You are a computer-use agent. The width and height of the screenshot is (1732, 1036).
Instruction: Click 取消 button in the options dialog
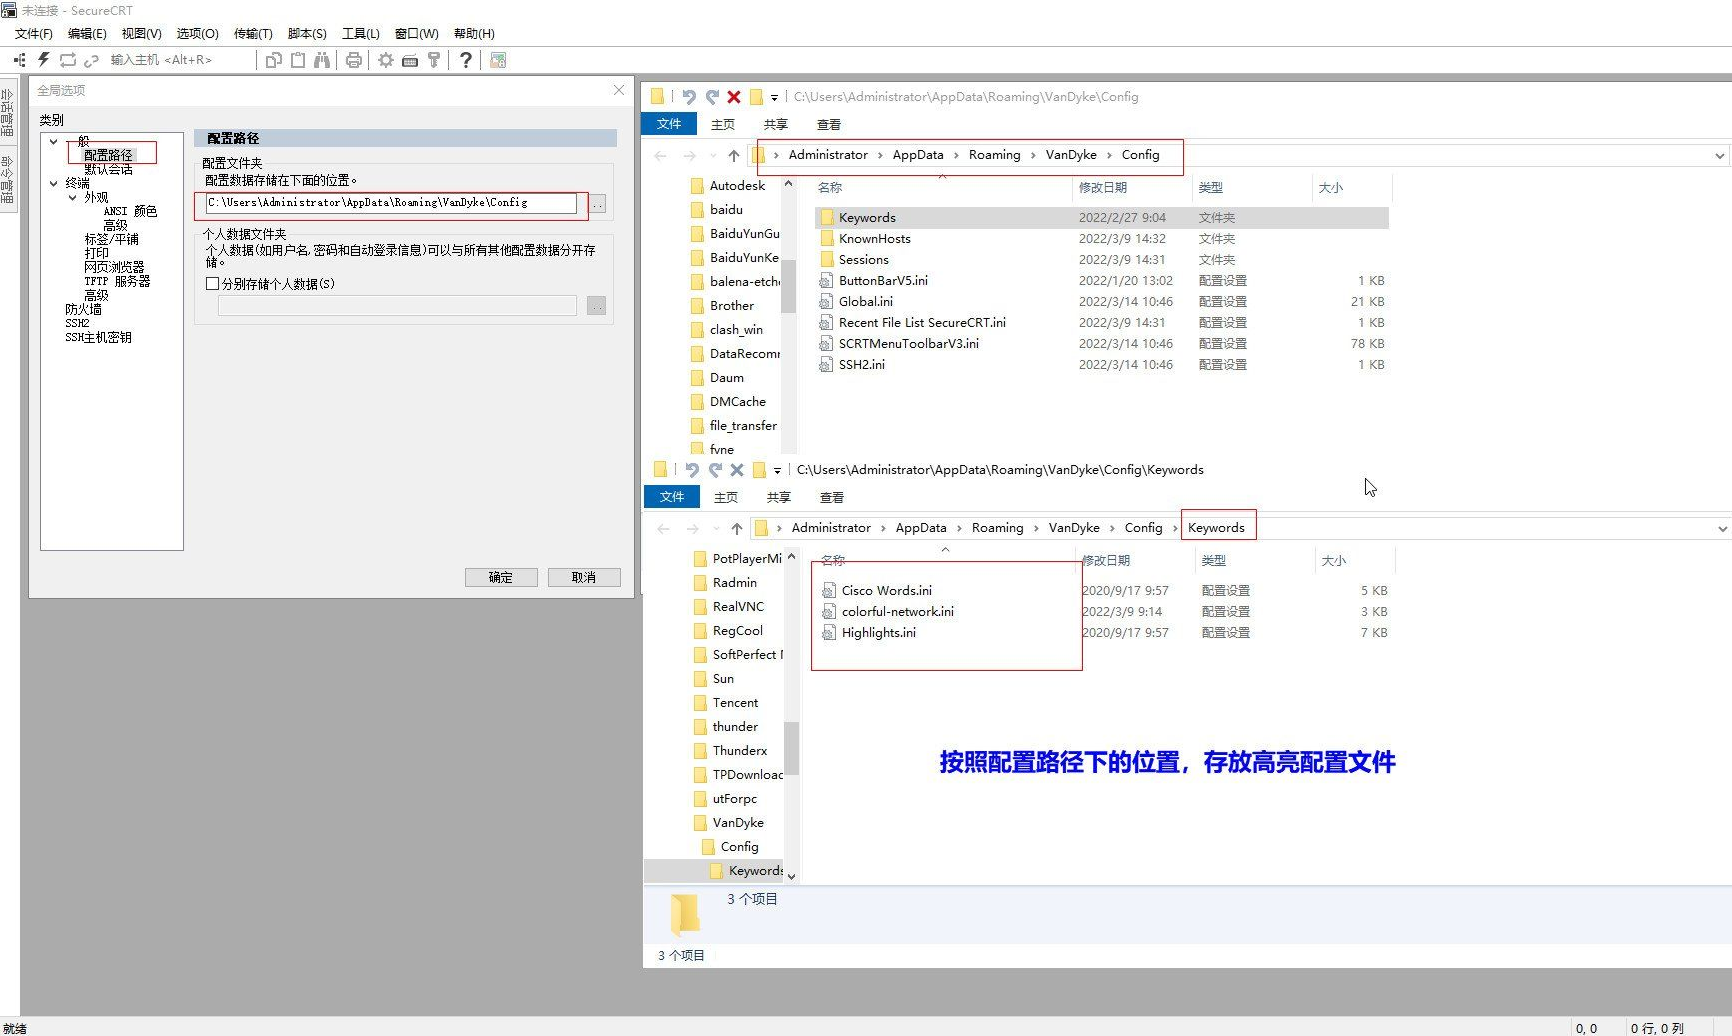584,578
